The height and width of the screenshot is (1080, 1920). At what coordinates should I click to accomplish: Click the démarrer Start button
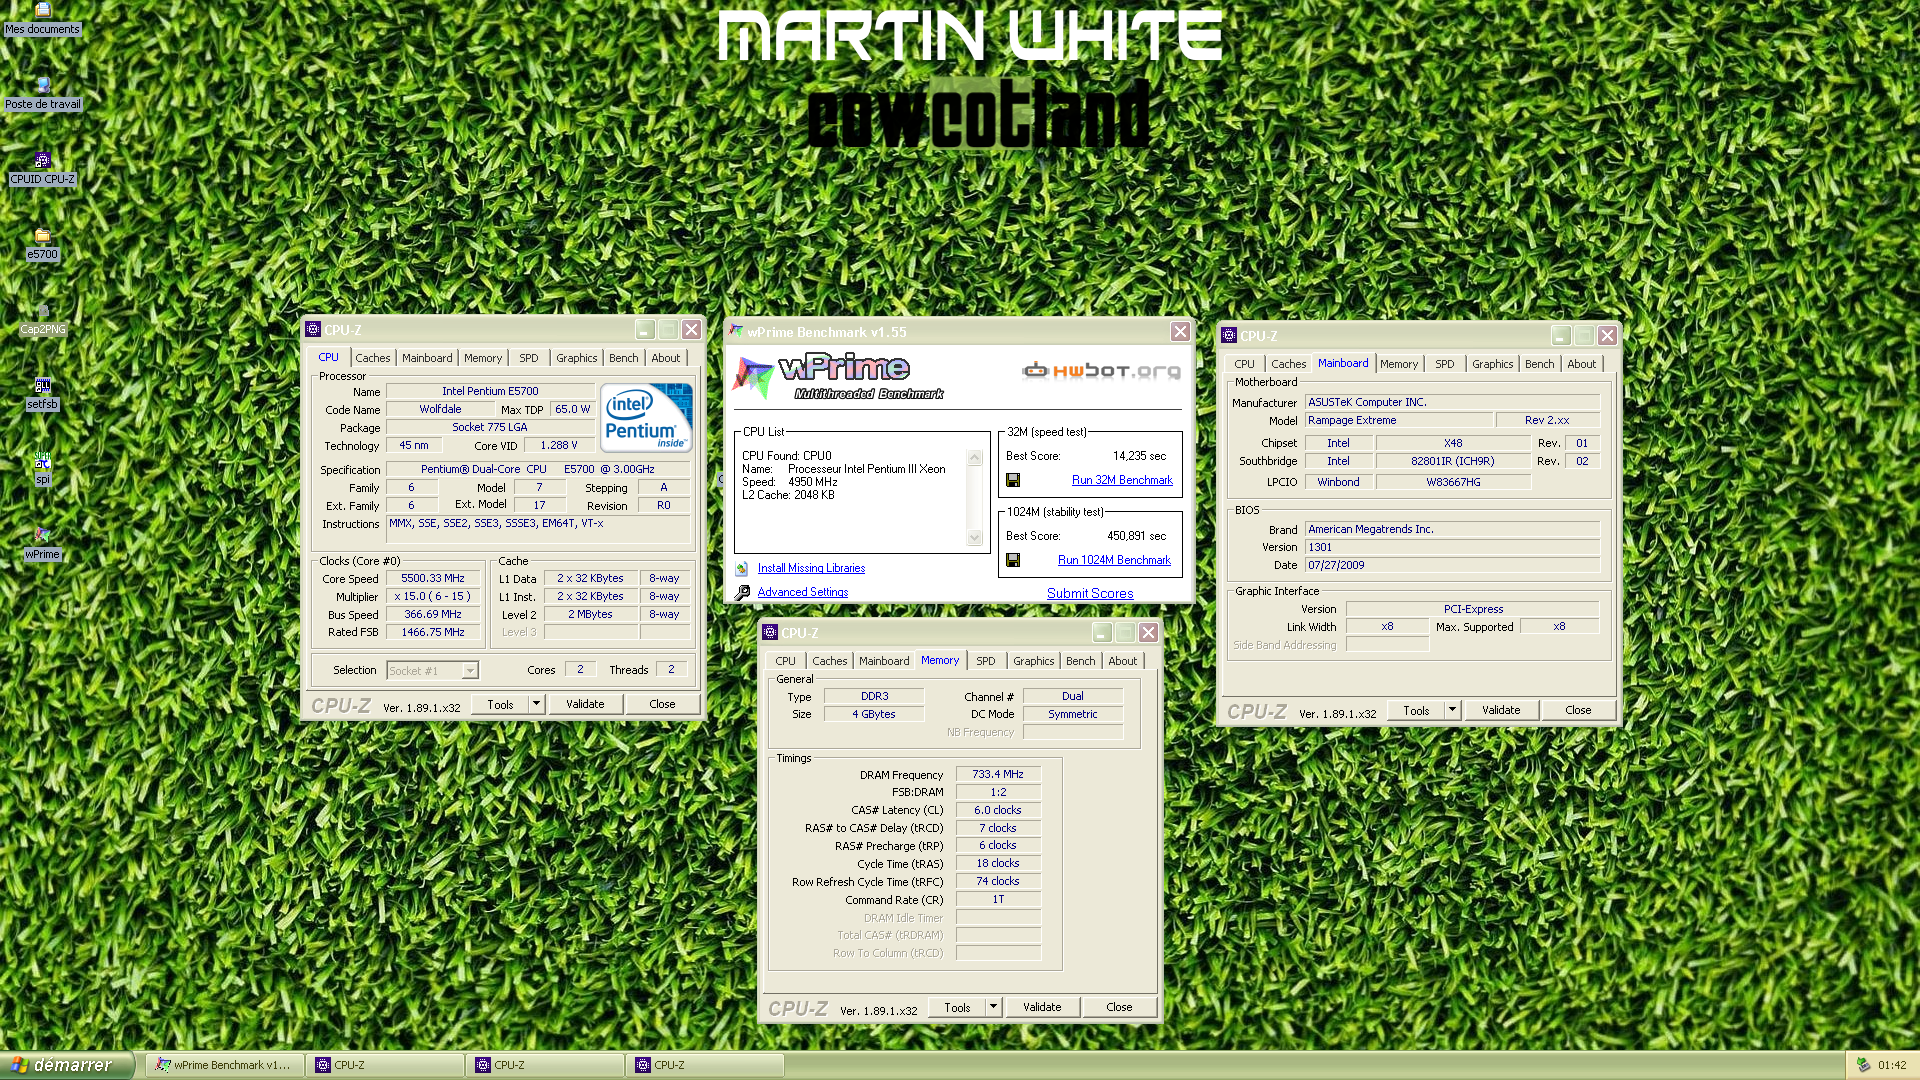tap(66, 1065)
